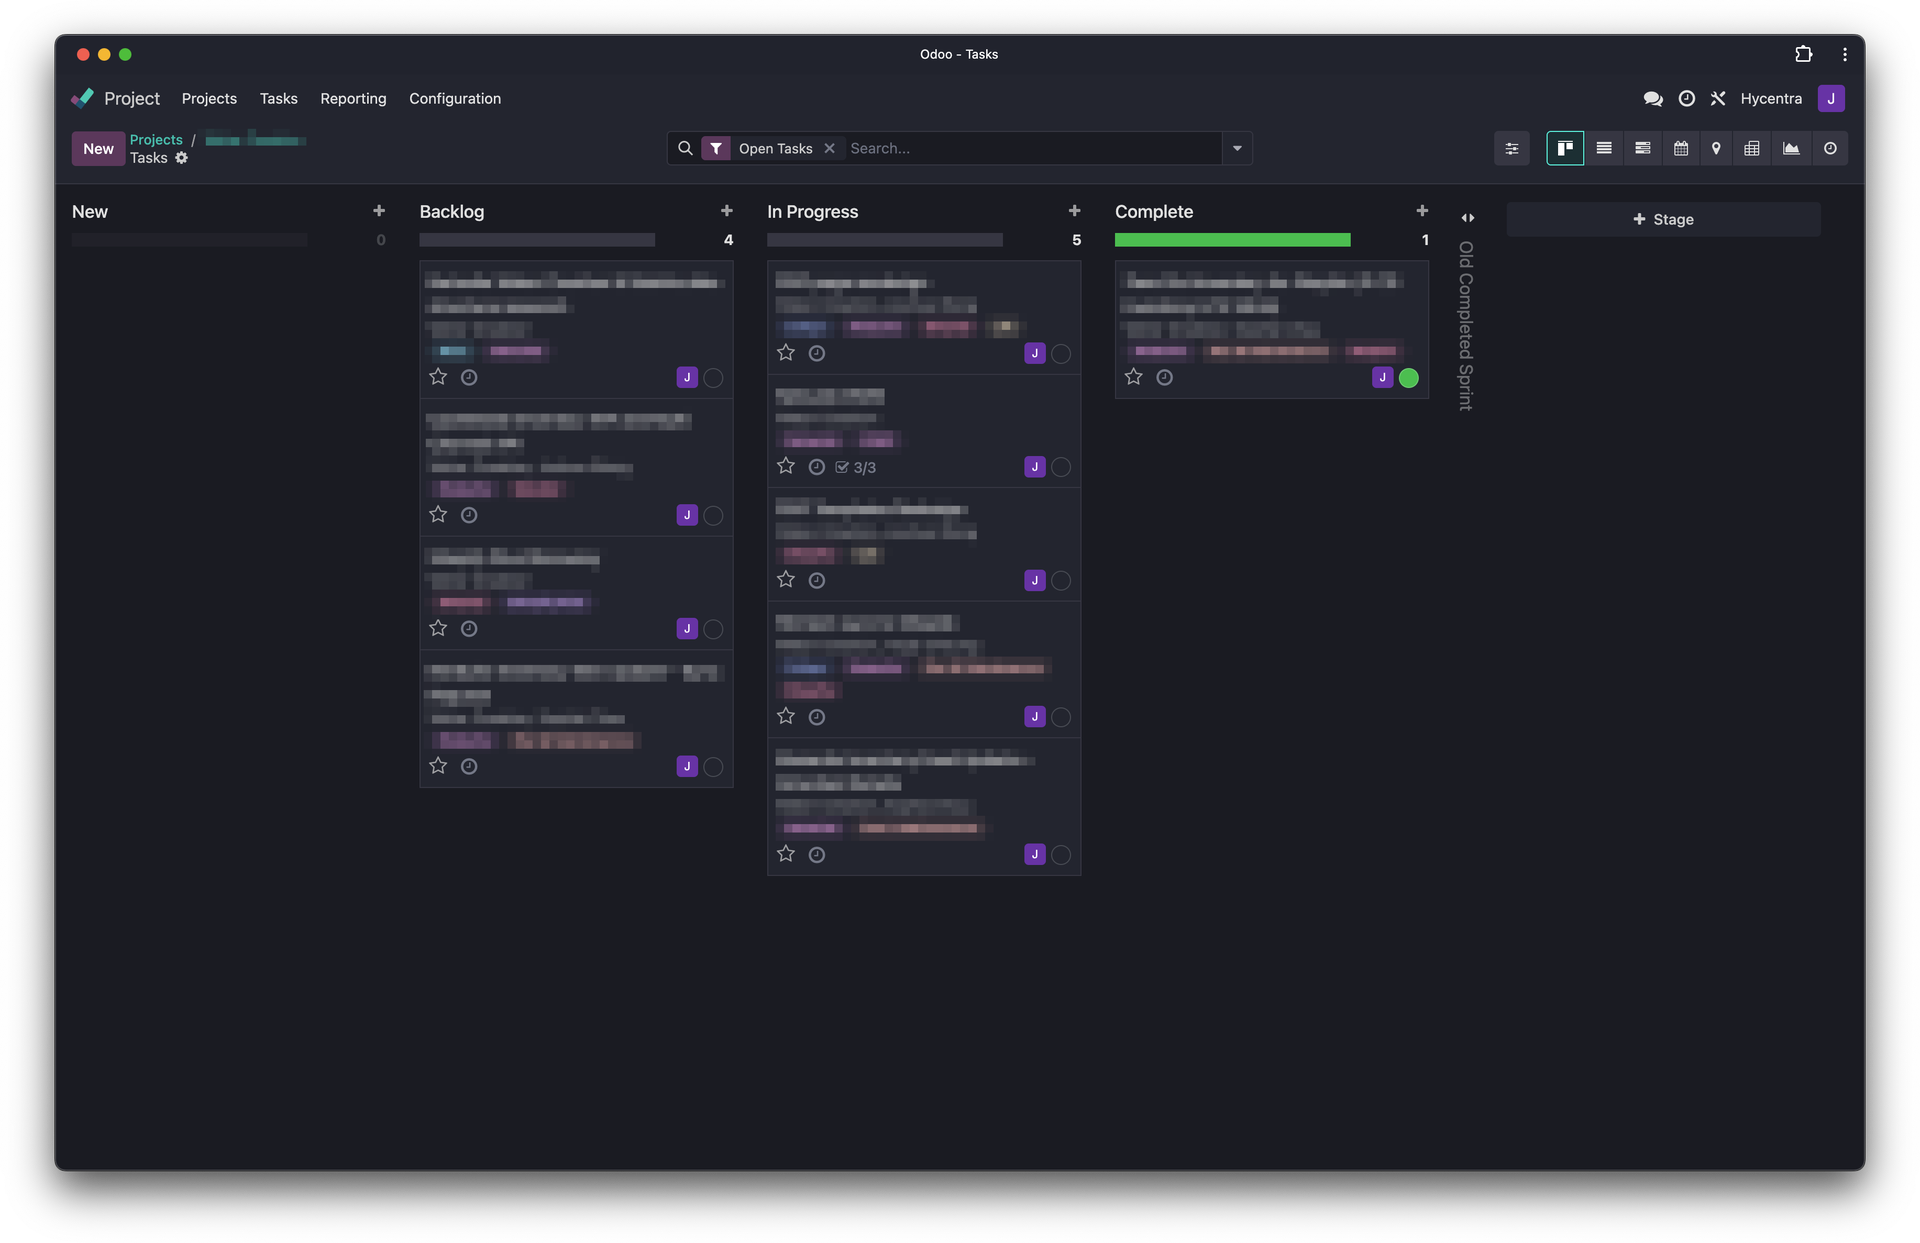Screen dimensions: 1920x1243
Task: Switch to the calendar view
Action: (1681, 148)
